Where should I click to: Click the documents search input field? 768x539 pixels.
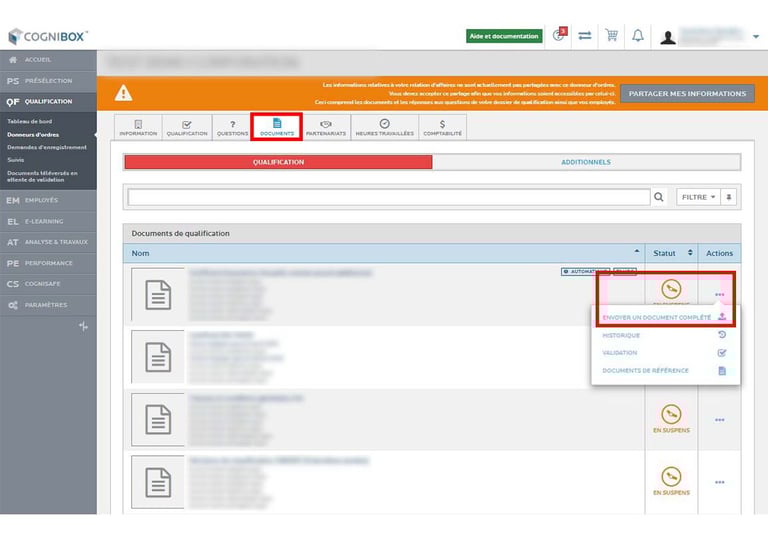[389, 197]
